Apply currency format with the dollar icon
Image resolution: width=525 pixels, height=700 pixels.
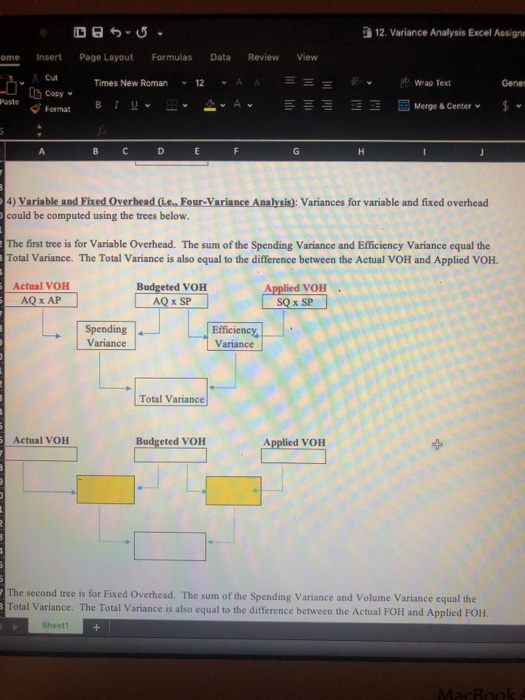(x=505, y=106)
